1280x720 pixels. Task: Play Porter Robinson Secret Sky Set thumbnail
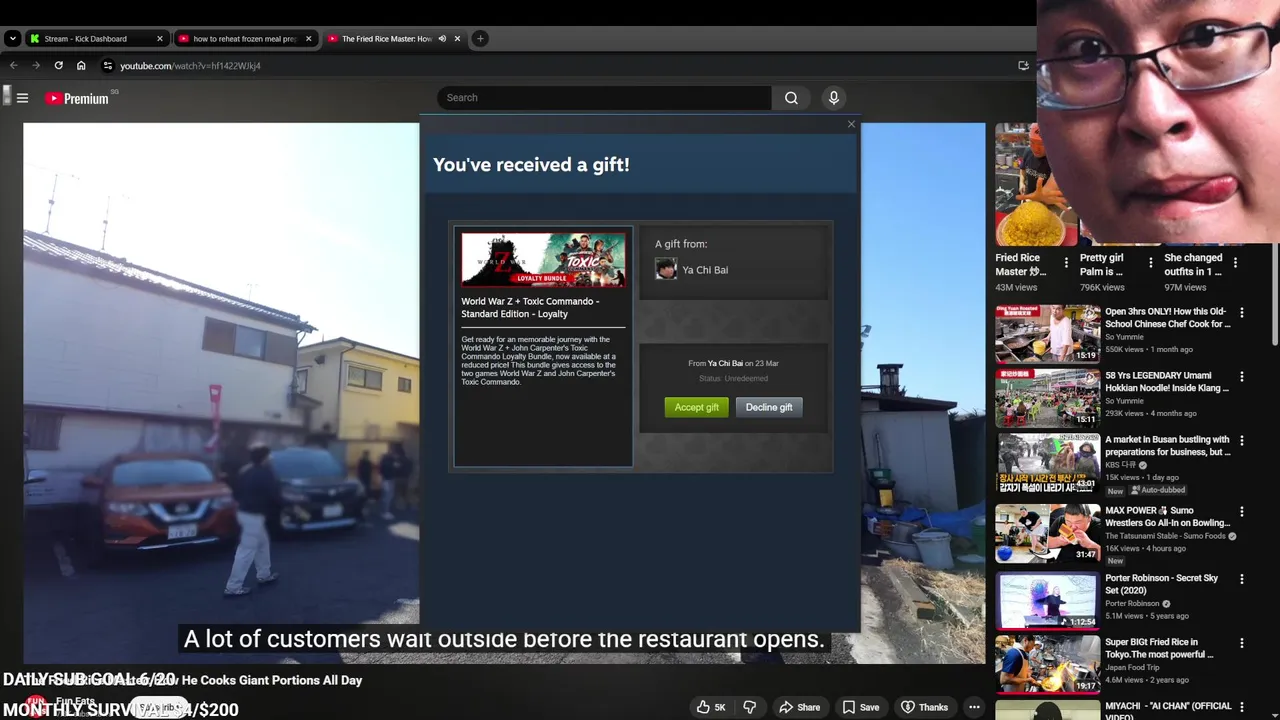click(1047, 600)
